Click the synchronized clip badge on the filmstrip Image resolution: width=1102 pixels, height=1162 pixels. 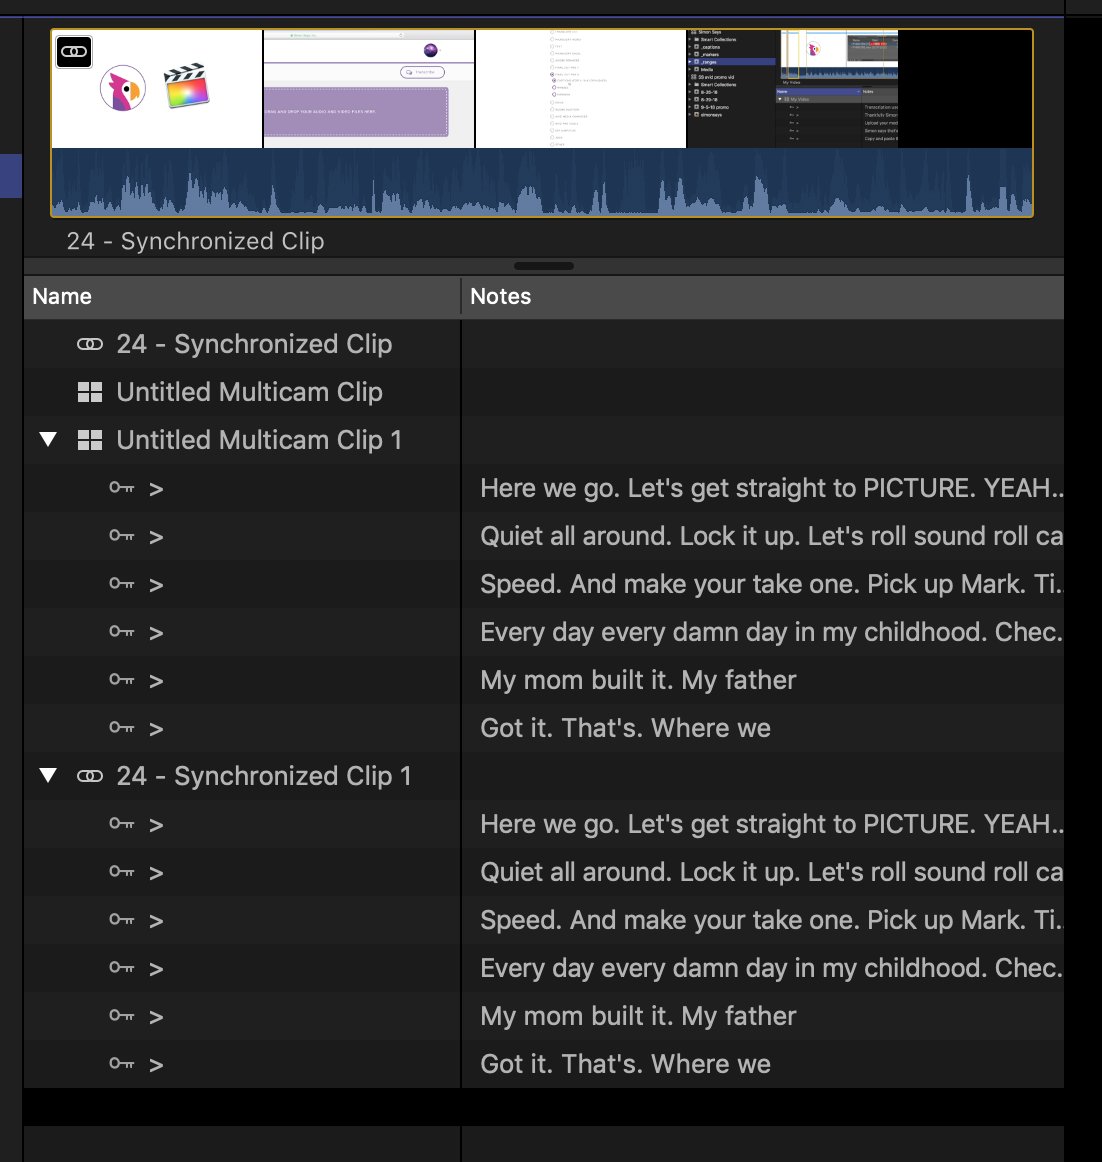(x=74, y=52)
